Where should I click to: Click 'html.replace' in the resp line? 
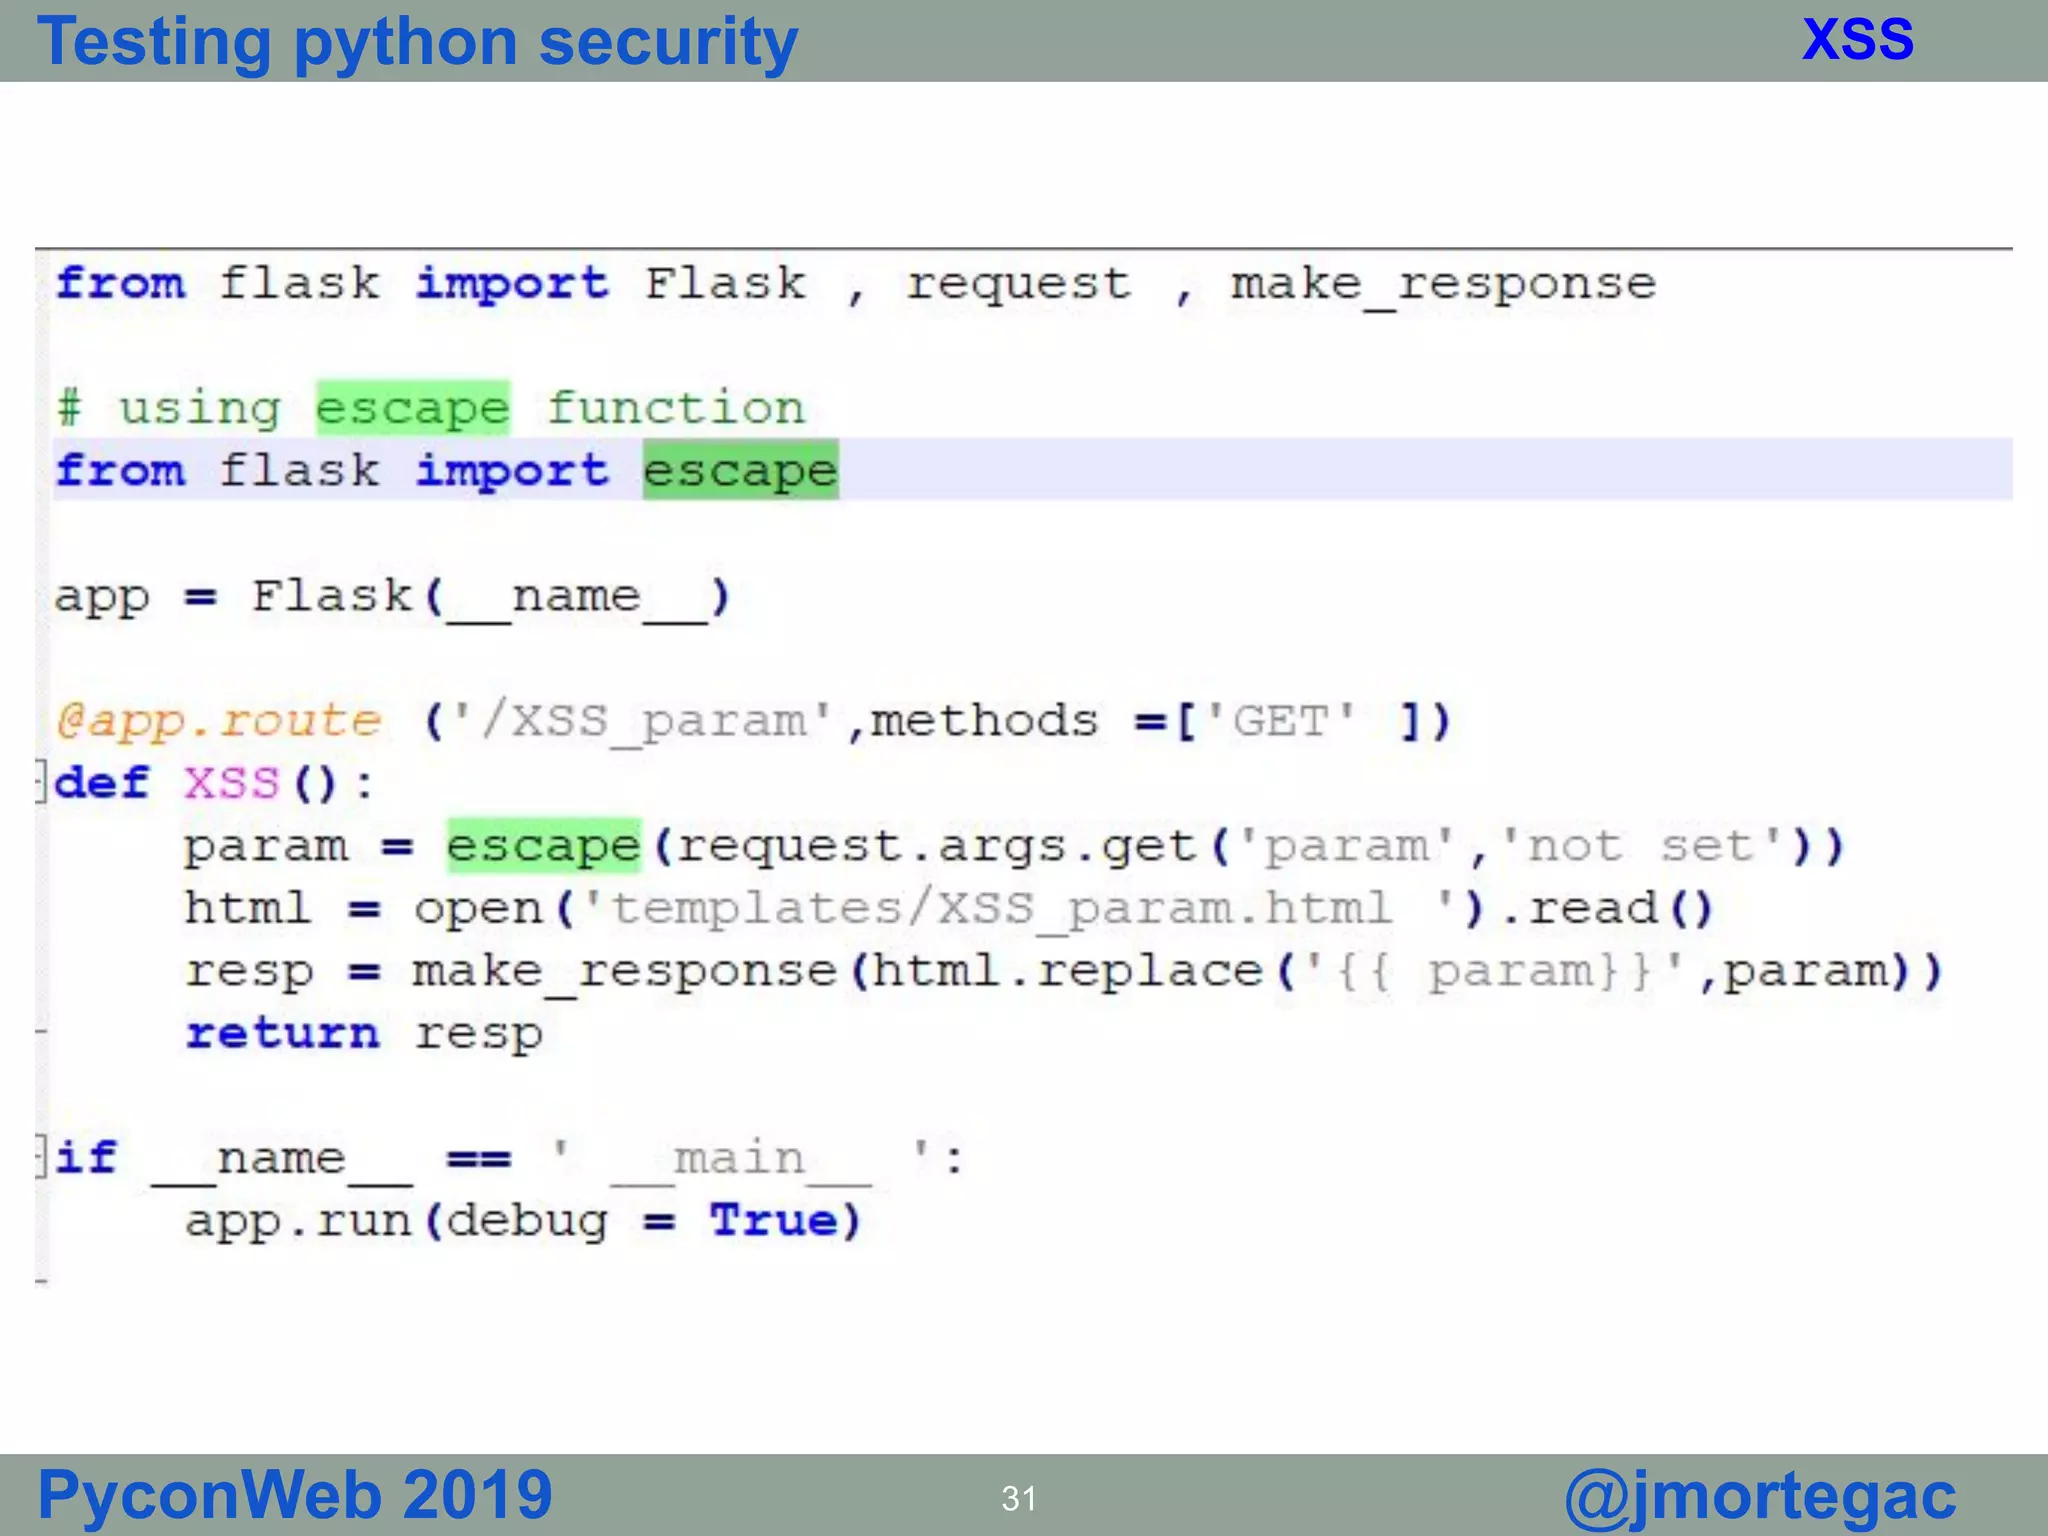tap(1067, 971)
